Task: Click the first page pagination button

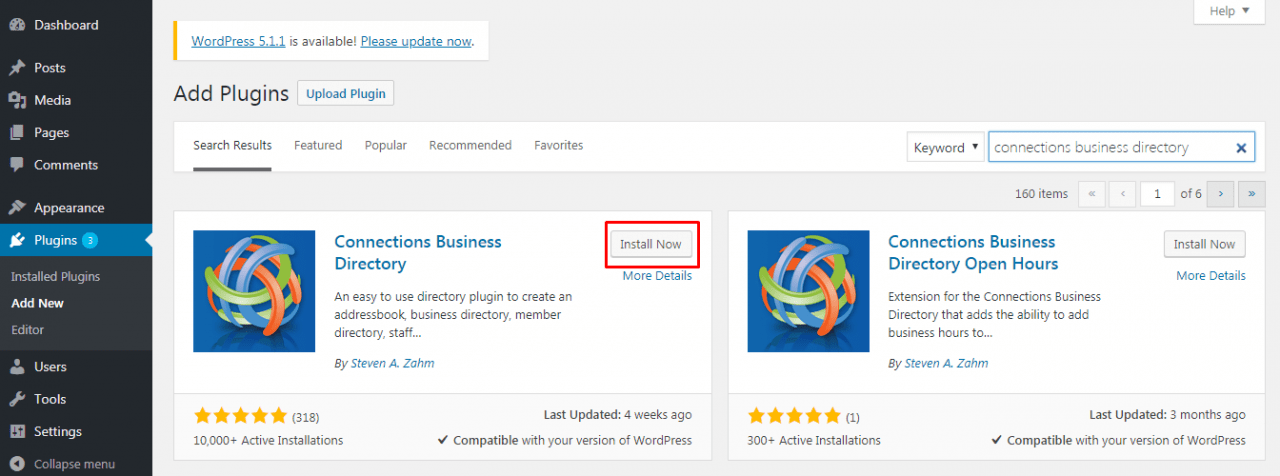Action: [1092, 194]
